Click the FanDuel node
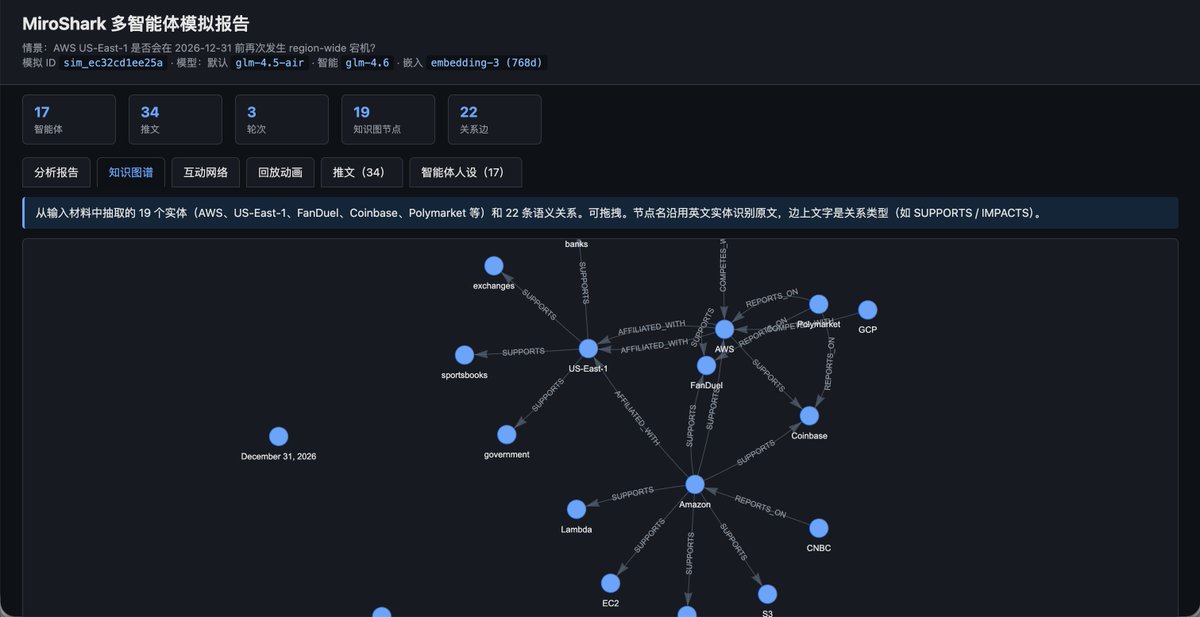Viewport: 1200px width, 617px height. (x=706, y=365)
